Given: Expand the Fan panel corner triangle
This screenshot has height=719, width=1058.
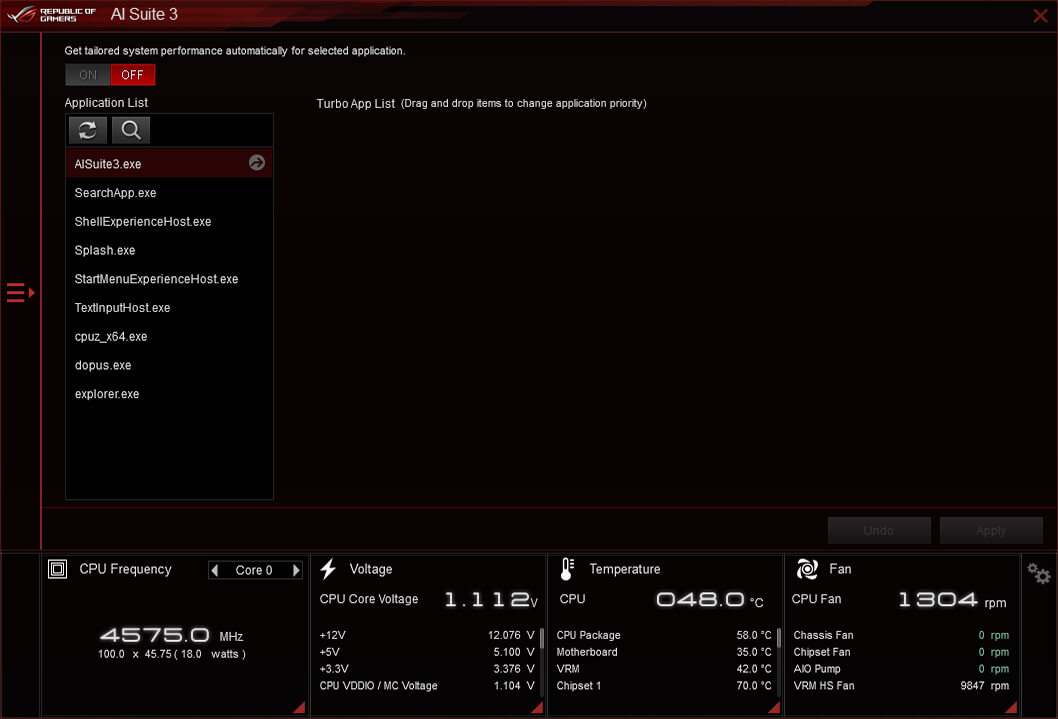Looking at the screenshot, I should pos(1011,708).
